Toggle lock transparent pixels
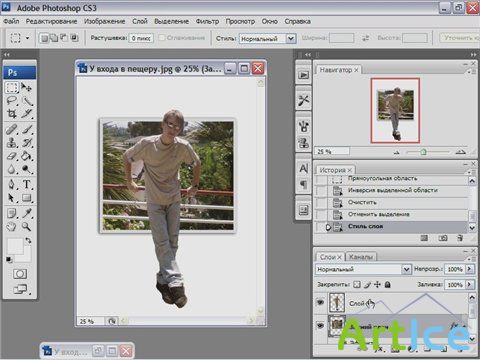 (357, 284)
